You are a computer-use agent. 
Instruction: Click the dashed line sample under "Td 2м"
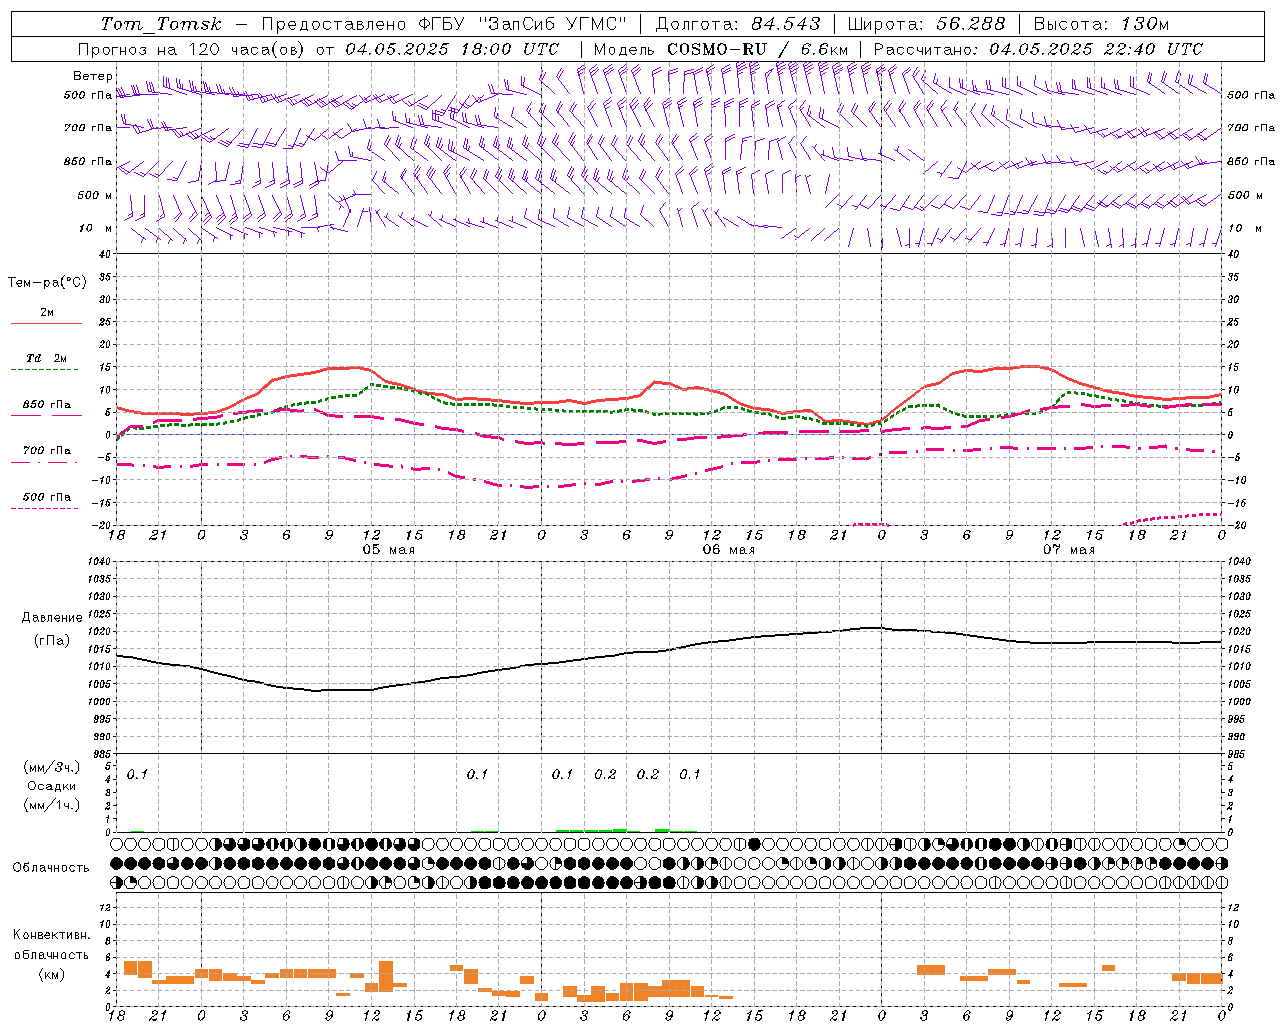click(x=46, y=370)
